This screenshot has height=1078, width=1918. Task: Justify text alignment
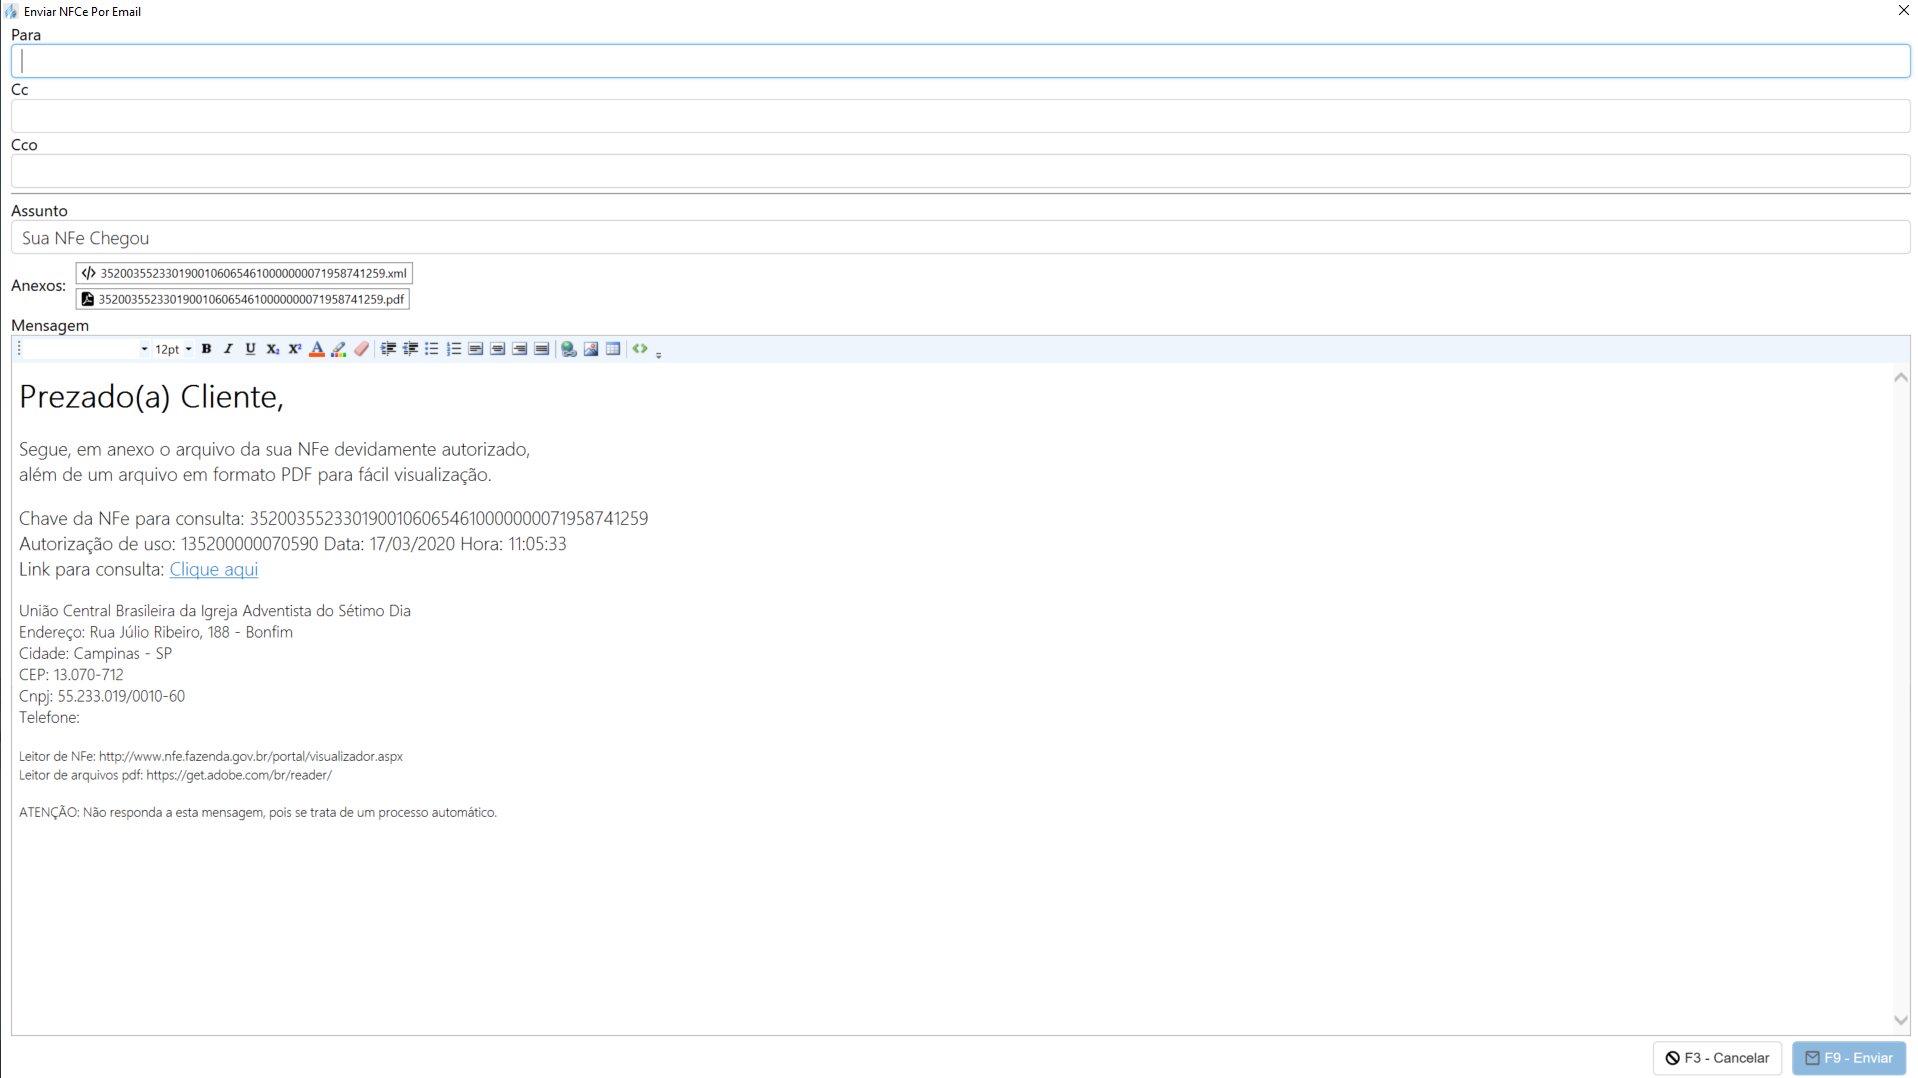[542, 349]
